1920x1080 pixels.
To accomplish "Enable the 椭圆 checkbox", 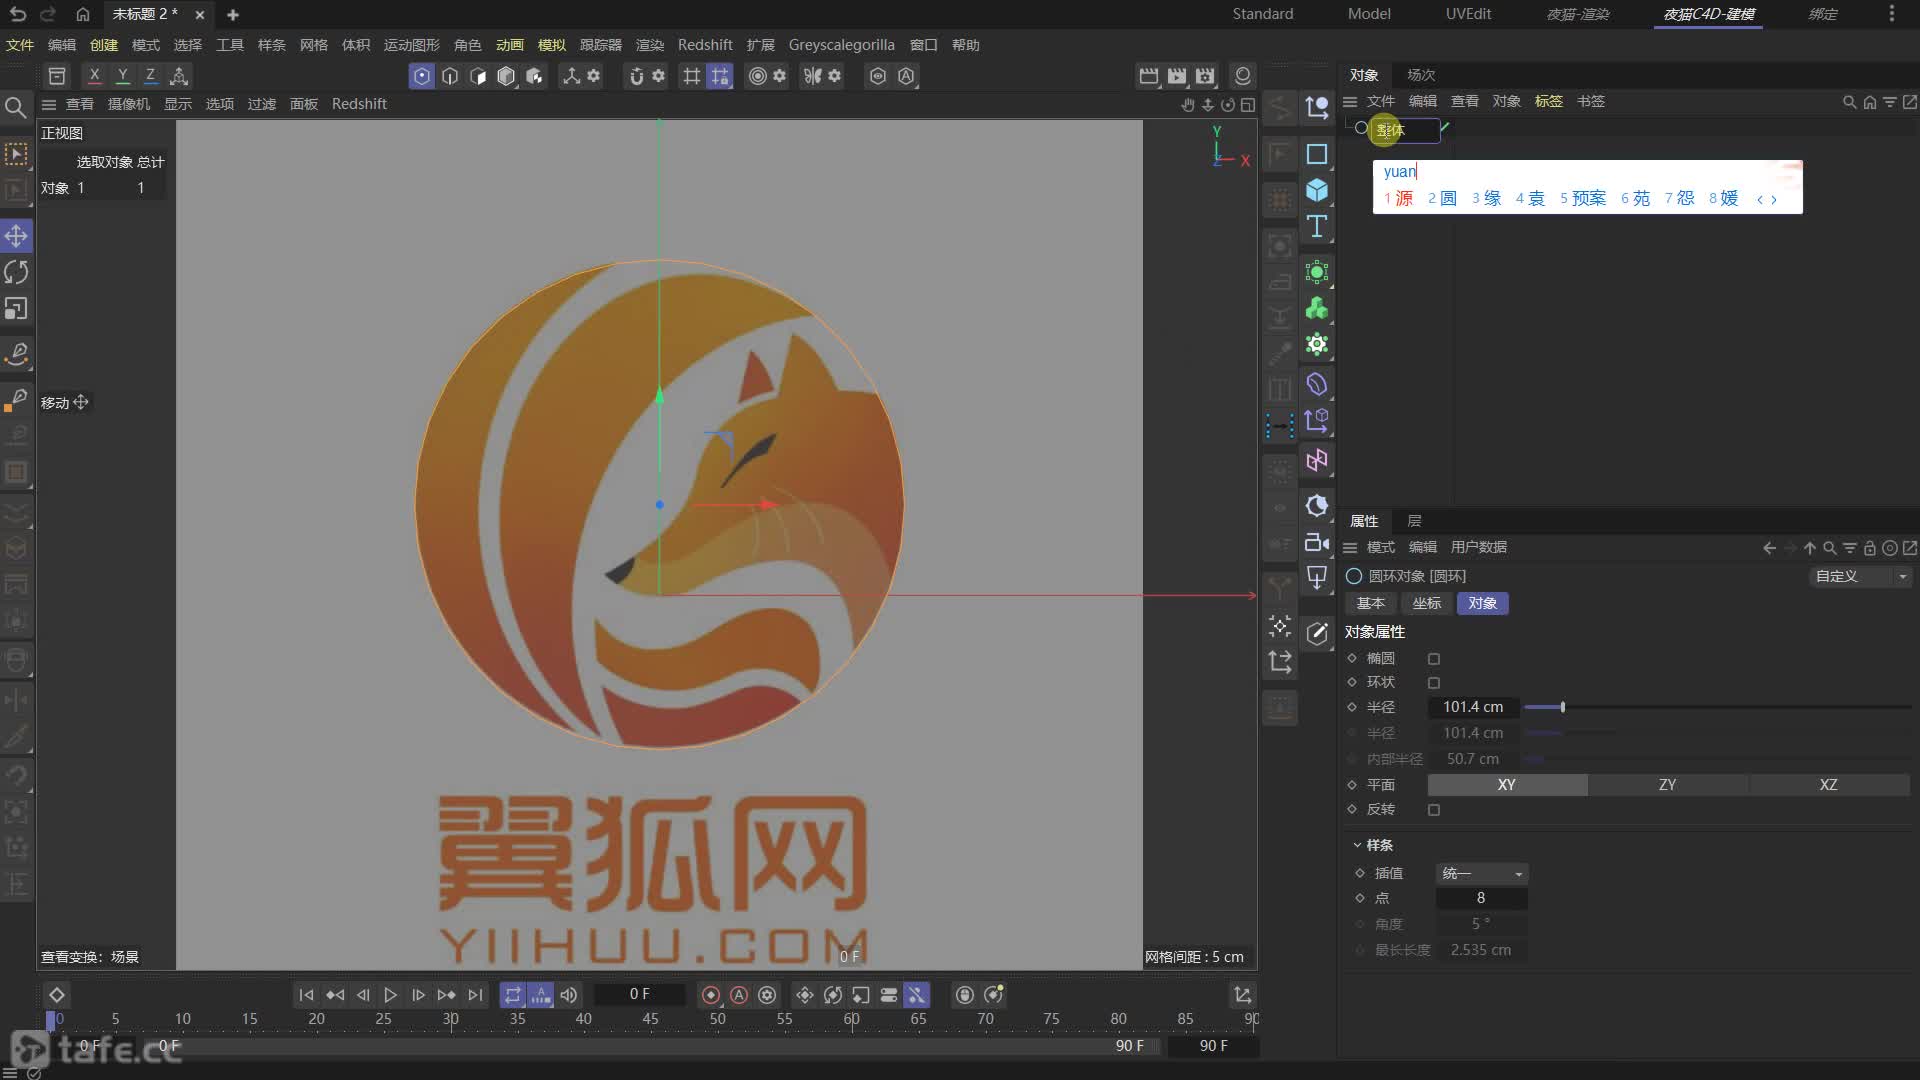I will pyautogui.click(x=1434, y=659).
